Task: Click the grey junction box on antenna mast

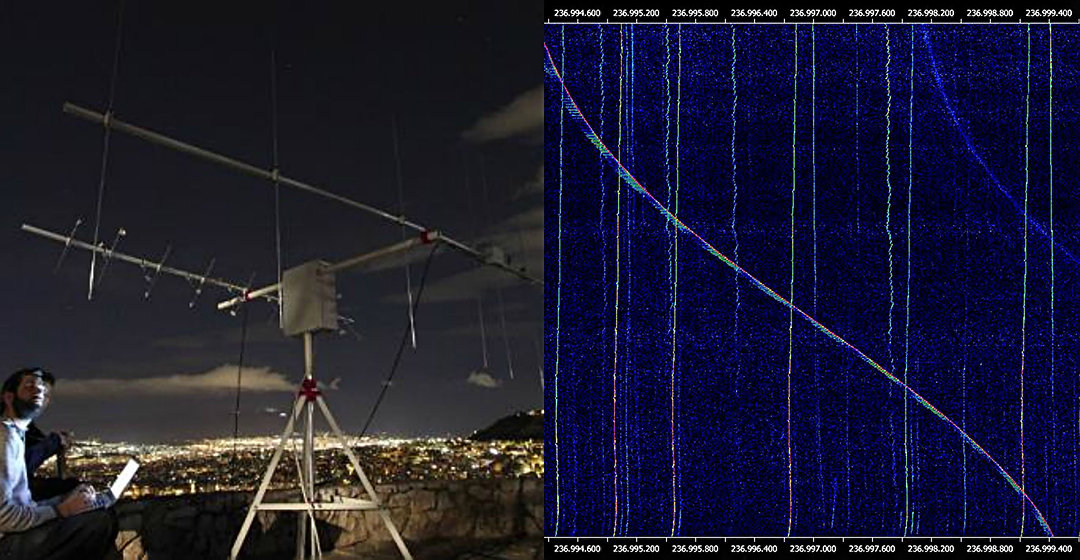Action: pos(309,298)
